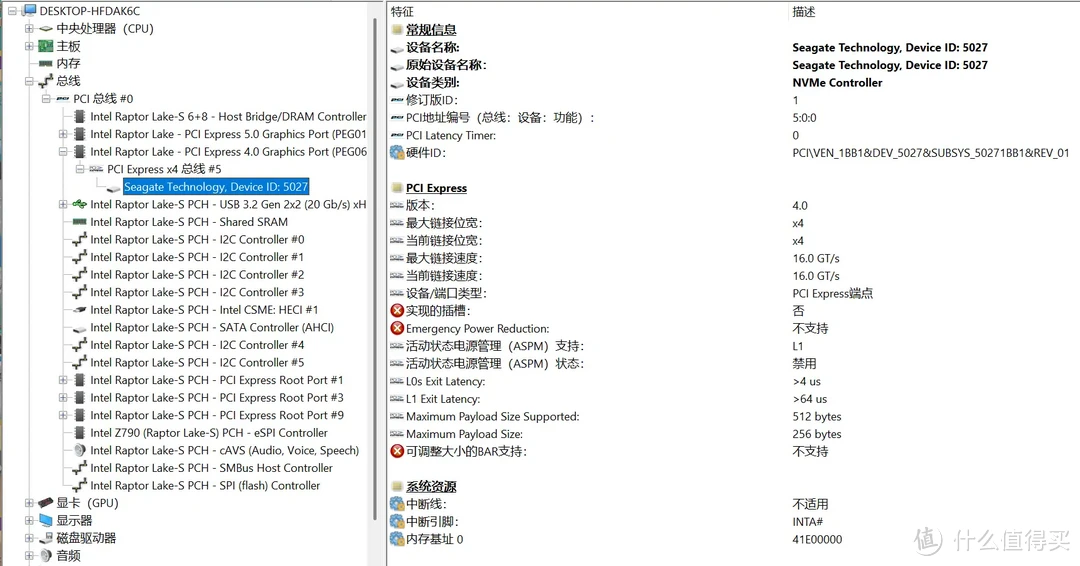
Task: Click the 系统资源 section heading
Action: click(431, 486)
